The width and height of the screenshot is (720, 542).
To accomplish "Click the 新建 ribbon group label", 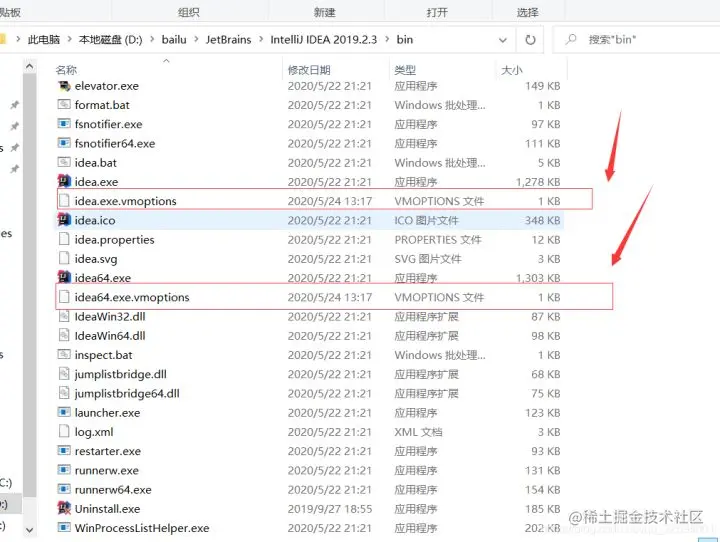I will pos(325,12).
